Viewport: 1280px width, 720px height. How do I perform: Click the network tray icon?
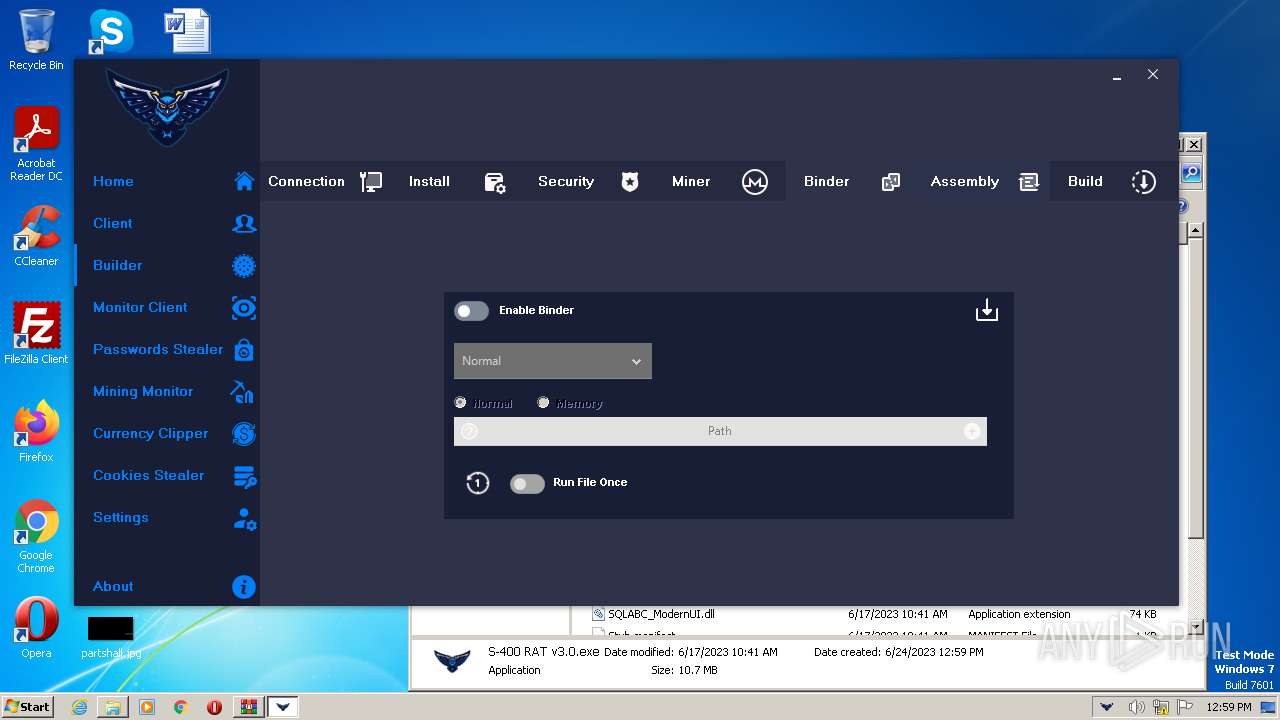(x=1161, y=707)
